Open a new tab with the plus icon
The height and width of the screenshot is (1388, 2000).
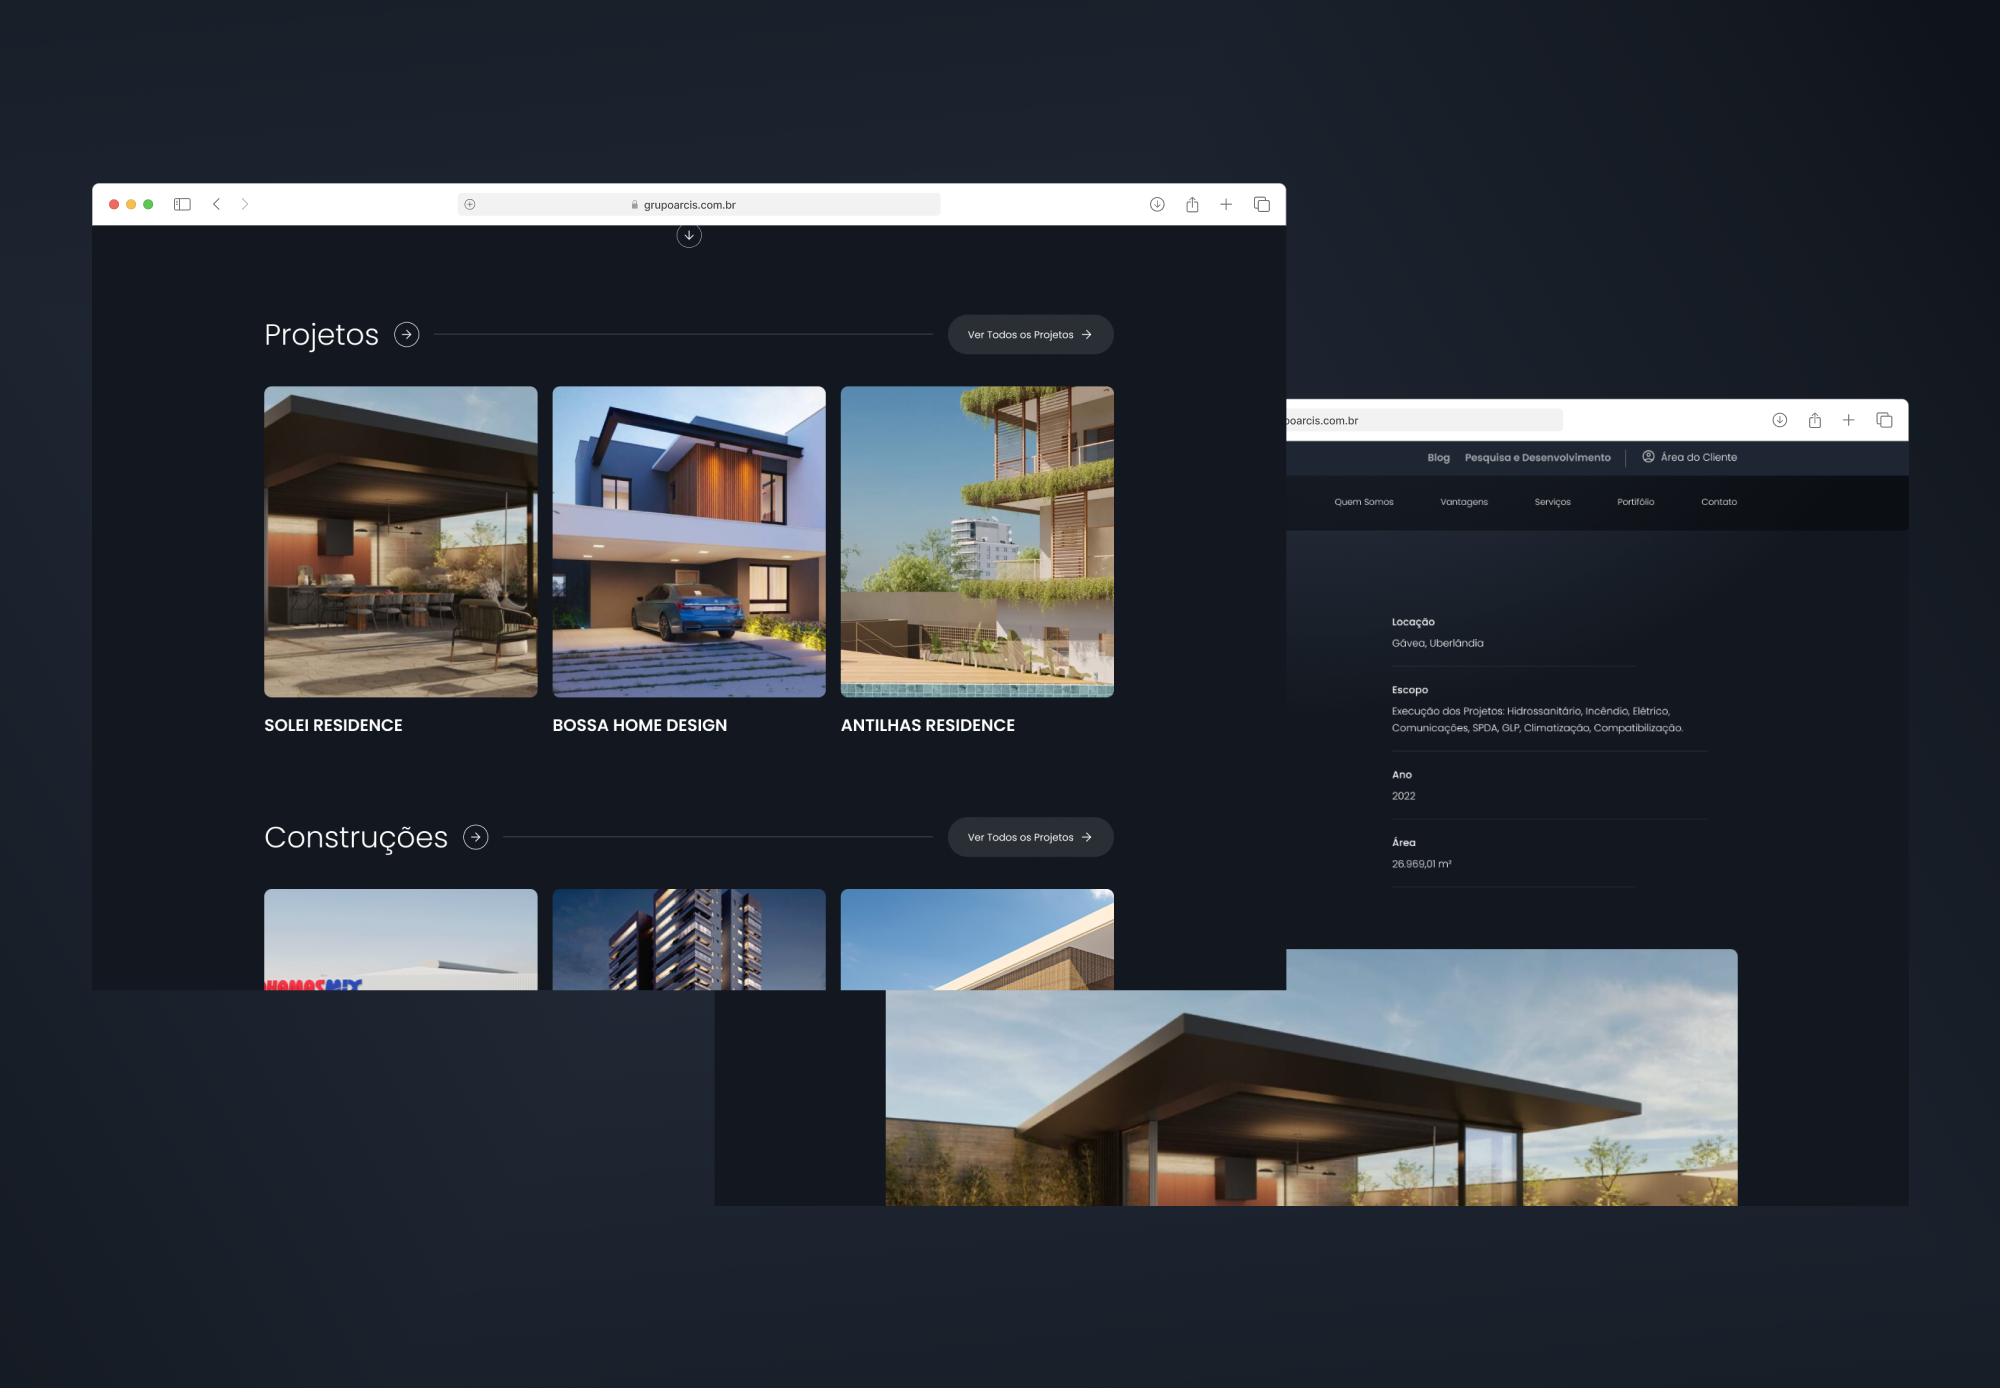[1226, 204]
